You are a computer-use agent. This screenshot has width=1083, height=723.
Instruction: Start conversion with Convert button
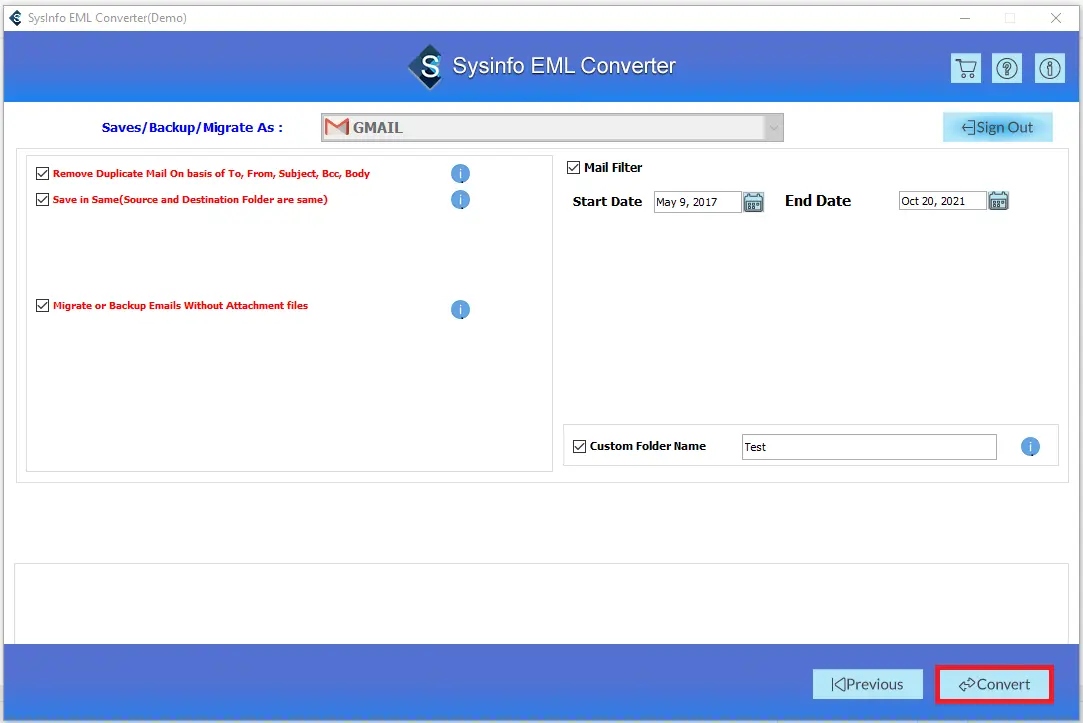pos(994,684)
